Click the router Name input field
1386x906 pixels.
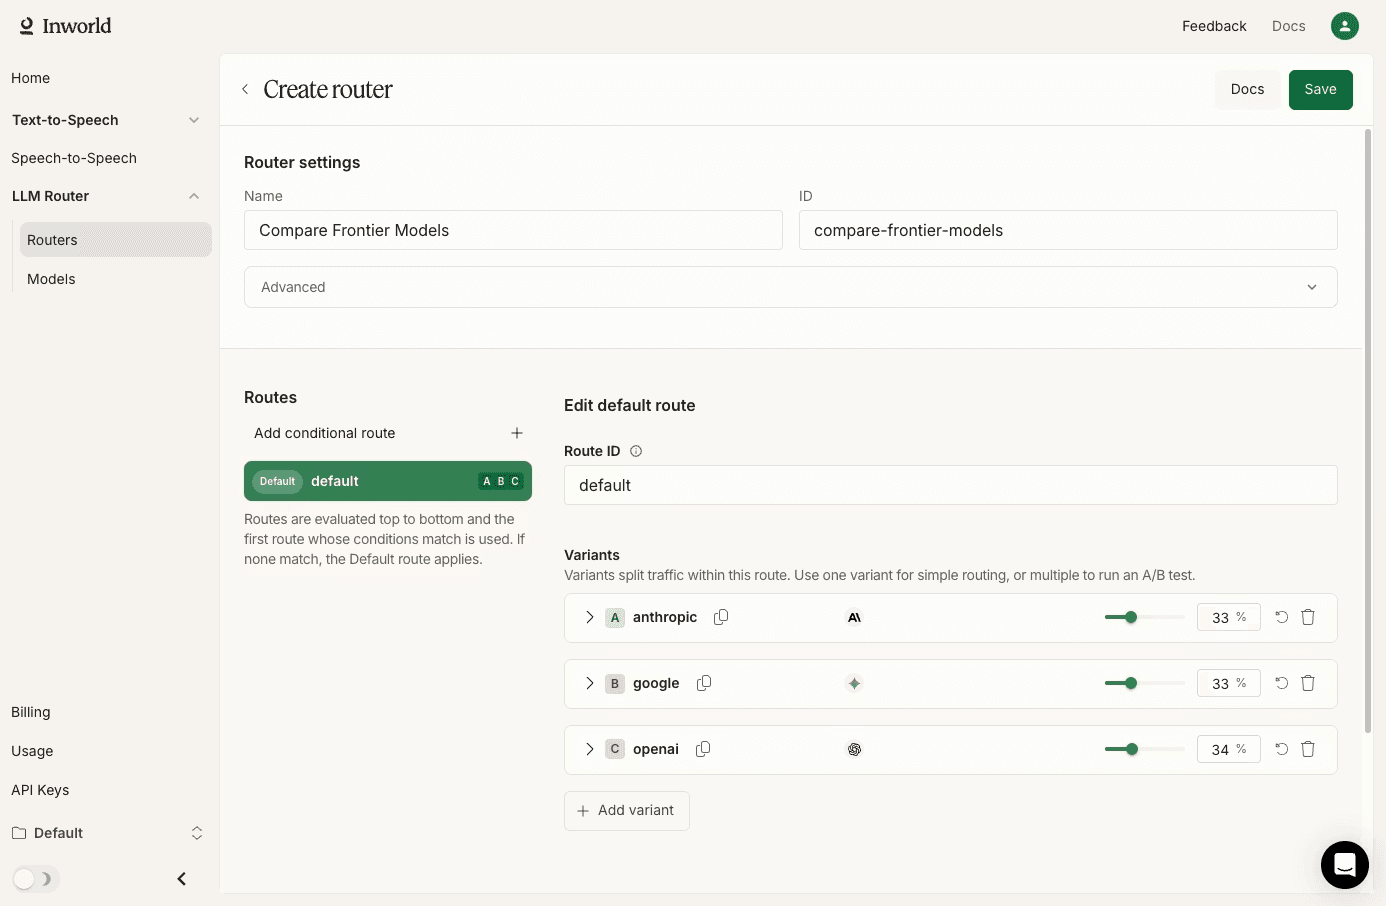(513, 230)
